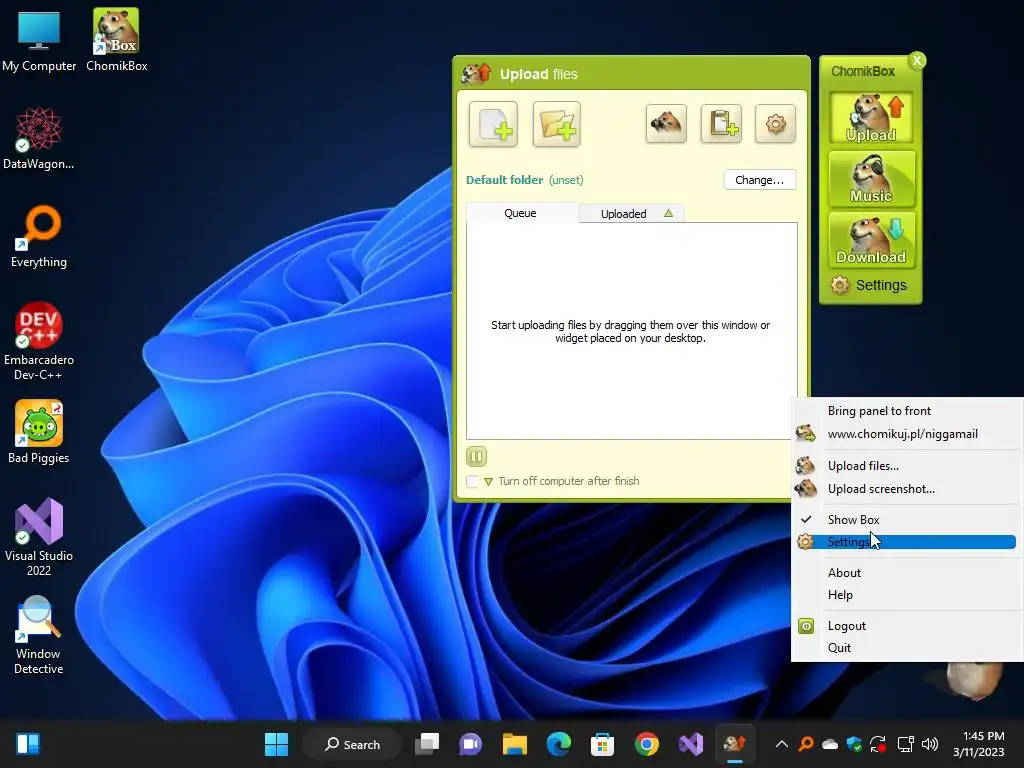Select the Everything desktop shortcut

[39, 236]
